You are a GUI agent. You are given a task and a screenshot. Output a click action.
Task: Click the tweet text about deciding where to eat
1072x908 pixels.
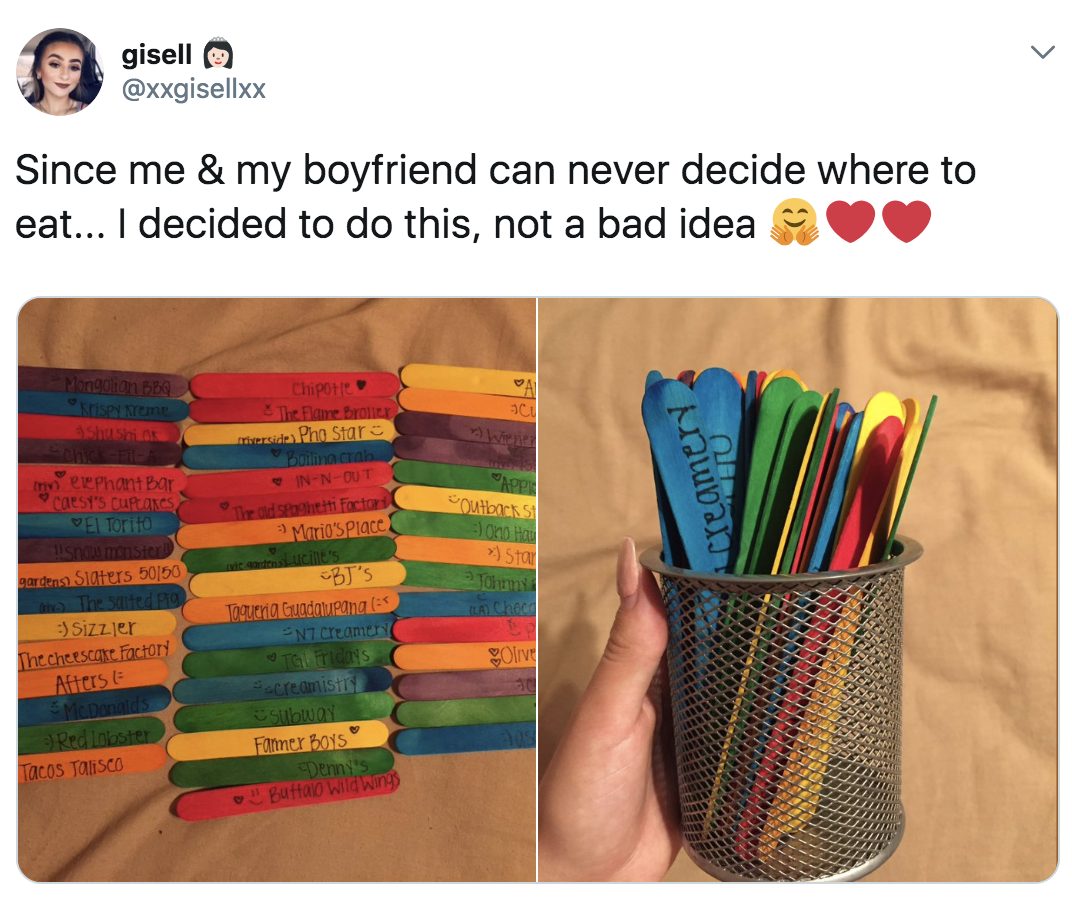point(495,197)
